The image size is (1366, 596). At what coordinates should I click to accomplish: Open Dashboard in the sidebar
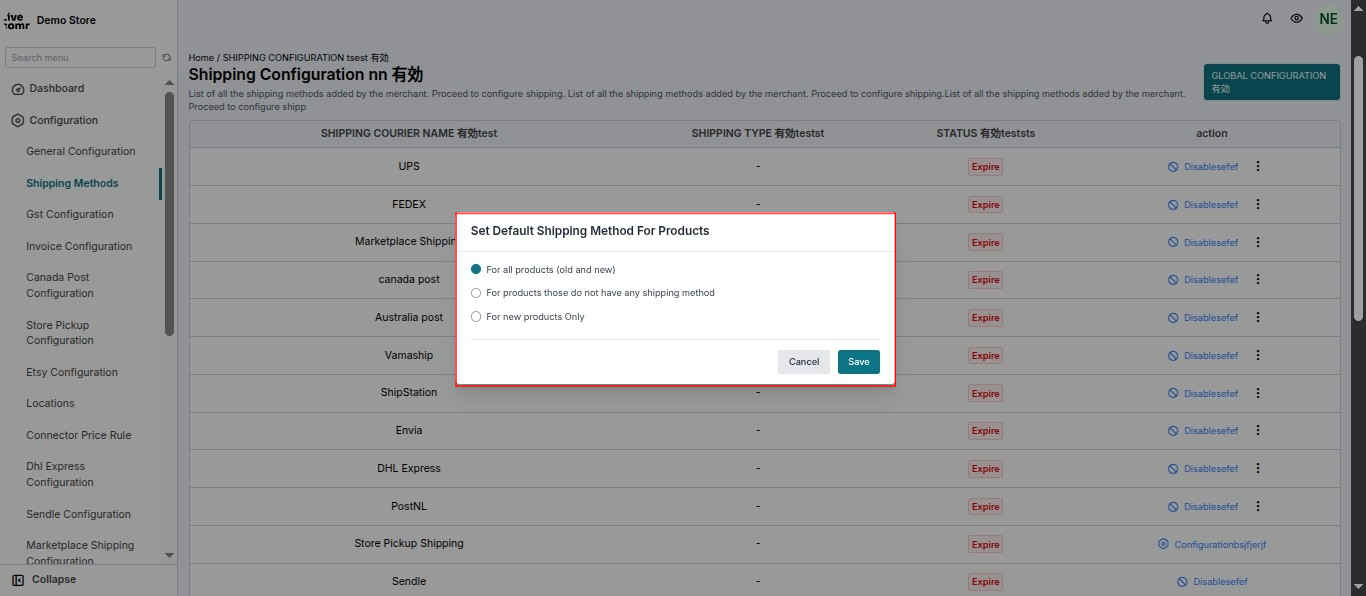(57, 89)
